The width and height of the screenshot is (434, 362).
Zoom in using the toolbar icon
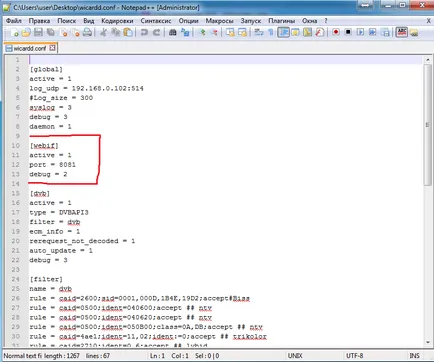[202, 32]
